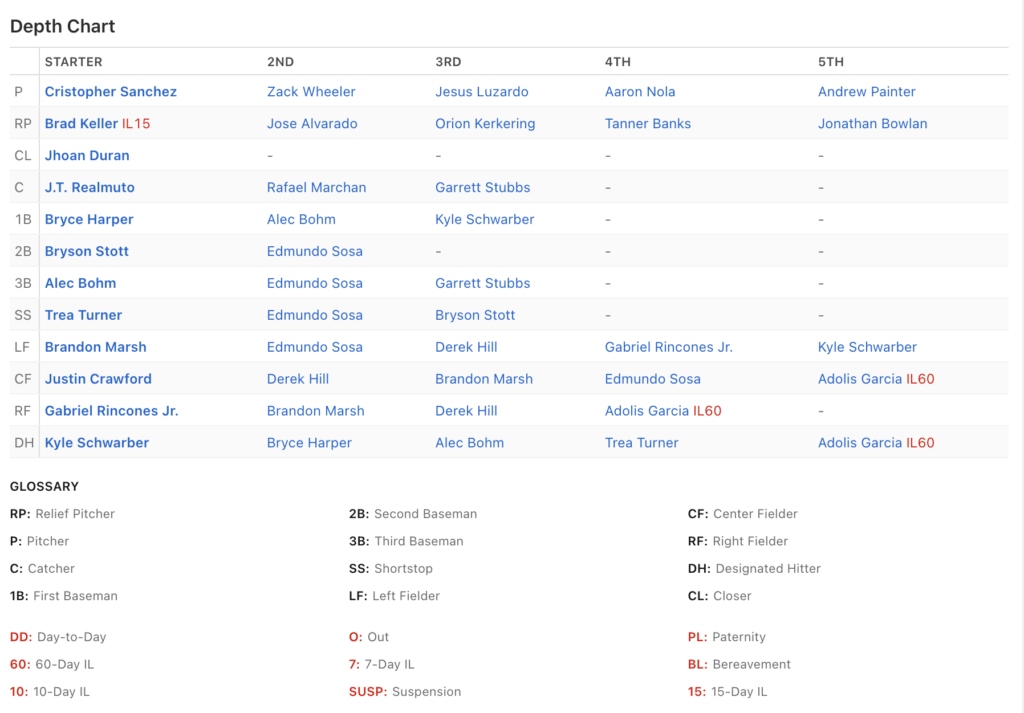This screenshot has width=1024, height=713.
Task: Select Bryson Stott in the SS row
Action: [x=475, y=315]
